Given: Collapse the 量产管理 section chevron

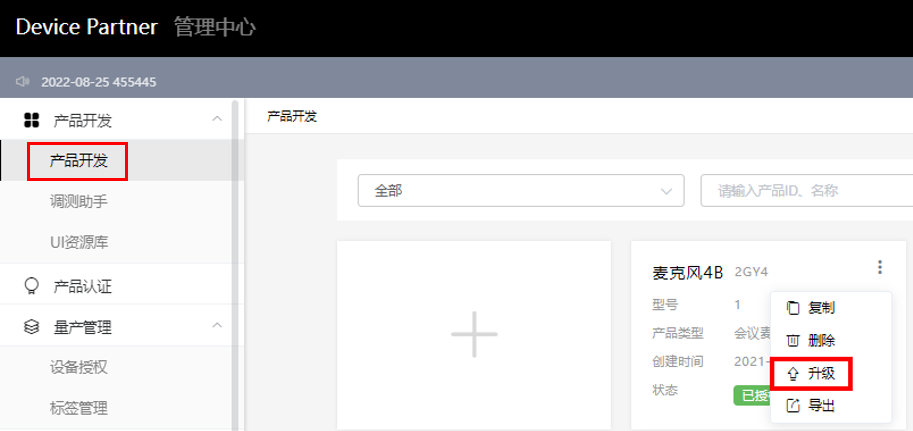Looking at the screenshot, I should (217, 326).
